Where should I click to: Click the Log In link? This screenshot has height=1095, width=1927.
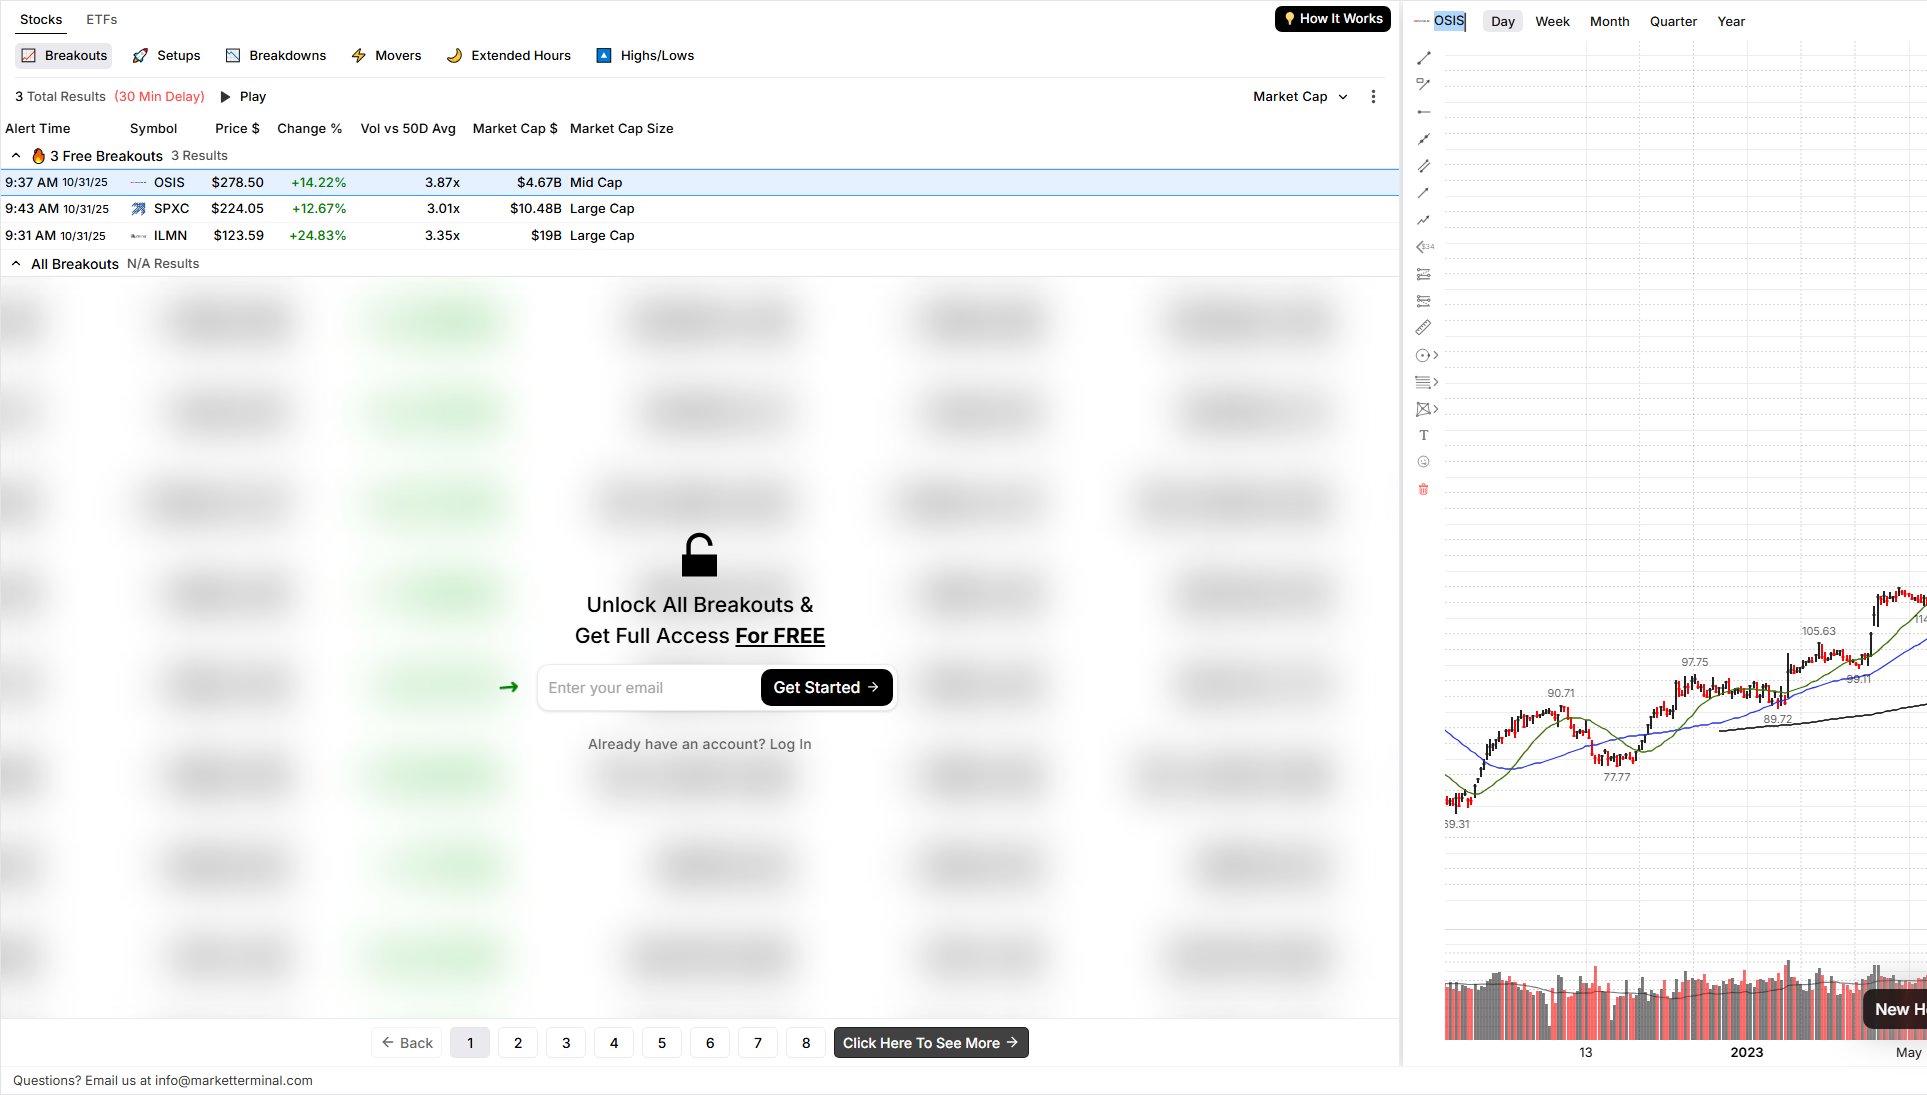click(789, 744)
